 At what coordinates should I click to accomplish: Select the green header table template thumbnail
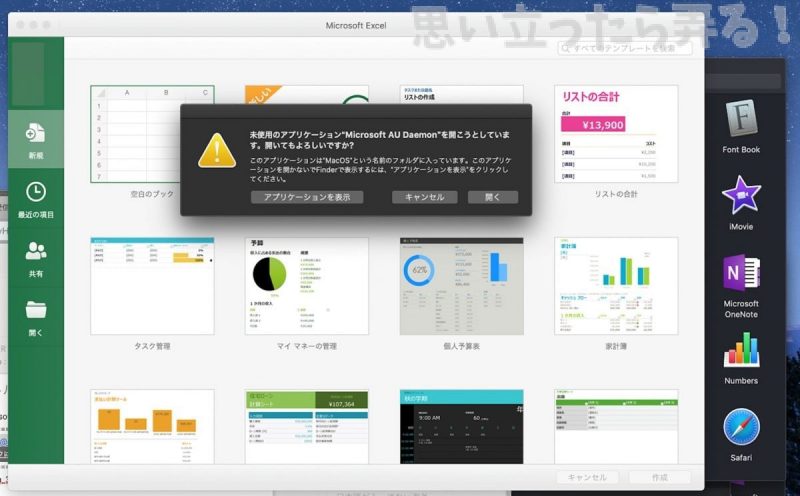point(616,427)
